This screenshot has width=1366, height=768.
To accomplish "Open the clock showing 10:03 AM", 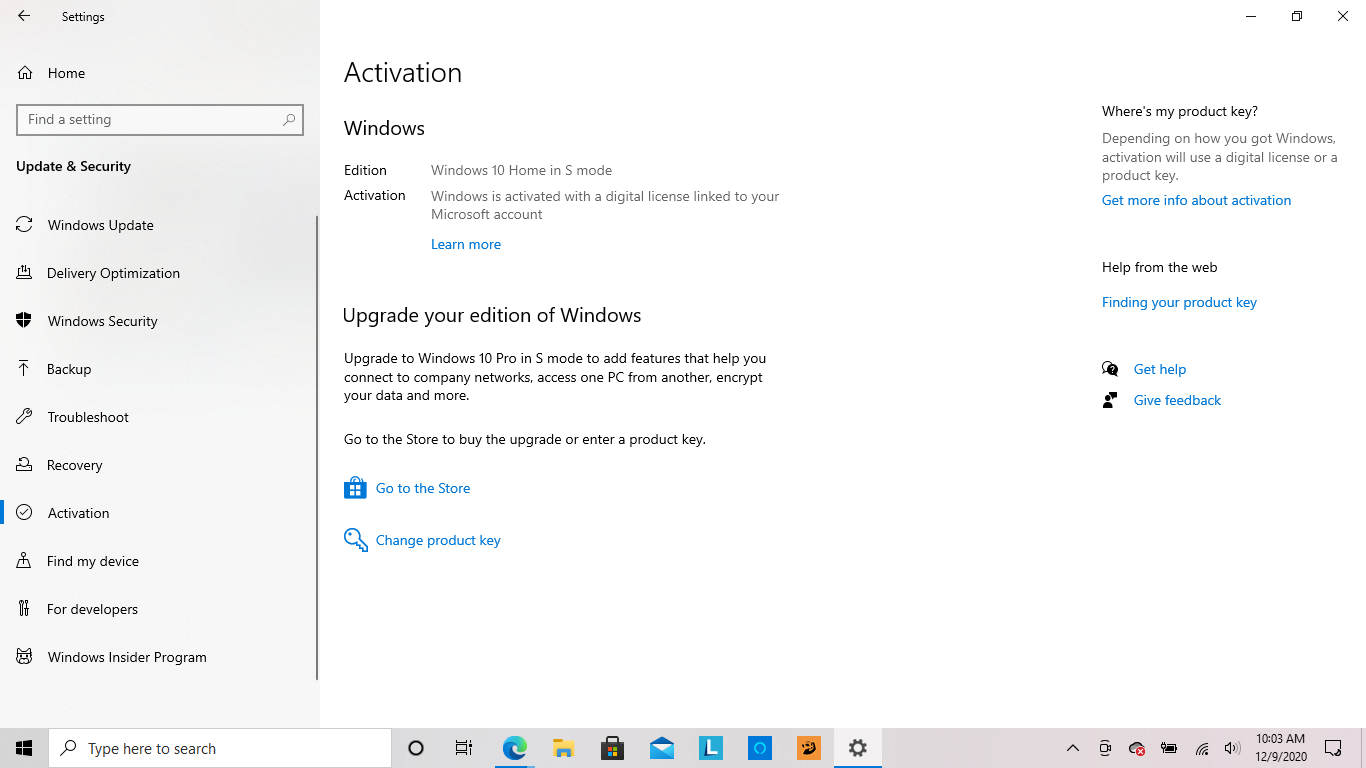I will (1281, 748).
